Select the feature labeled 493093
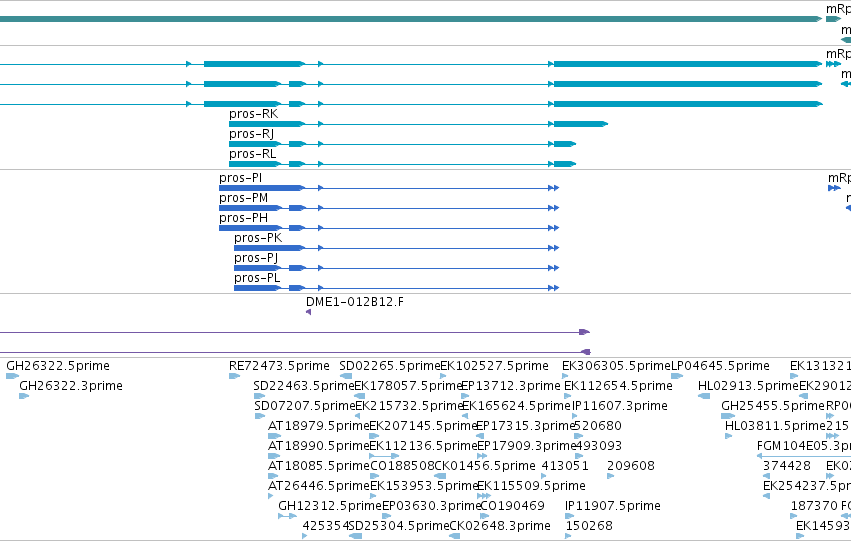 click(599, 446)
